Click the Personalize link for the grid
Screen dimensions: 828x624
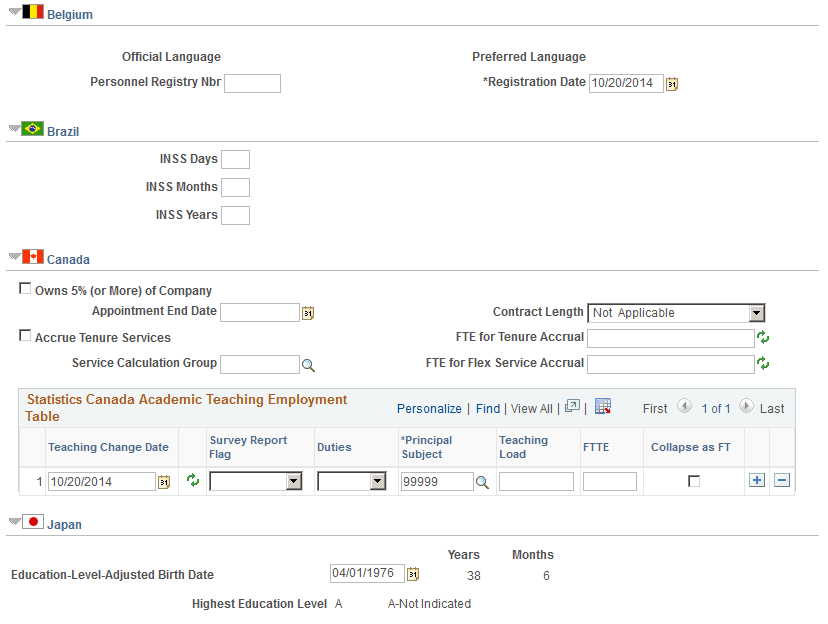pos(429,408)
